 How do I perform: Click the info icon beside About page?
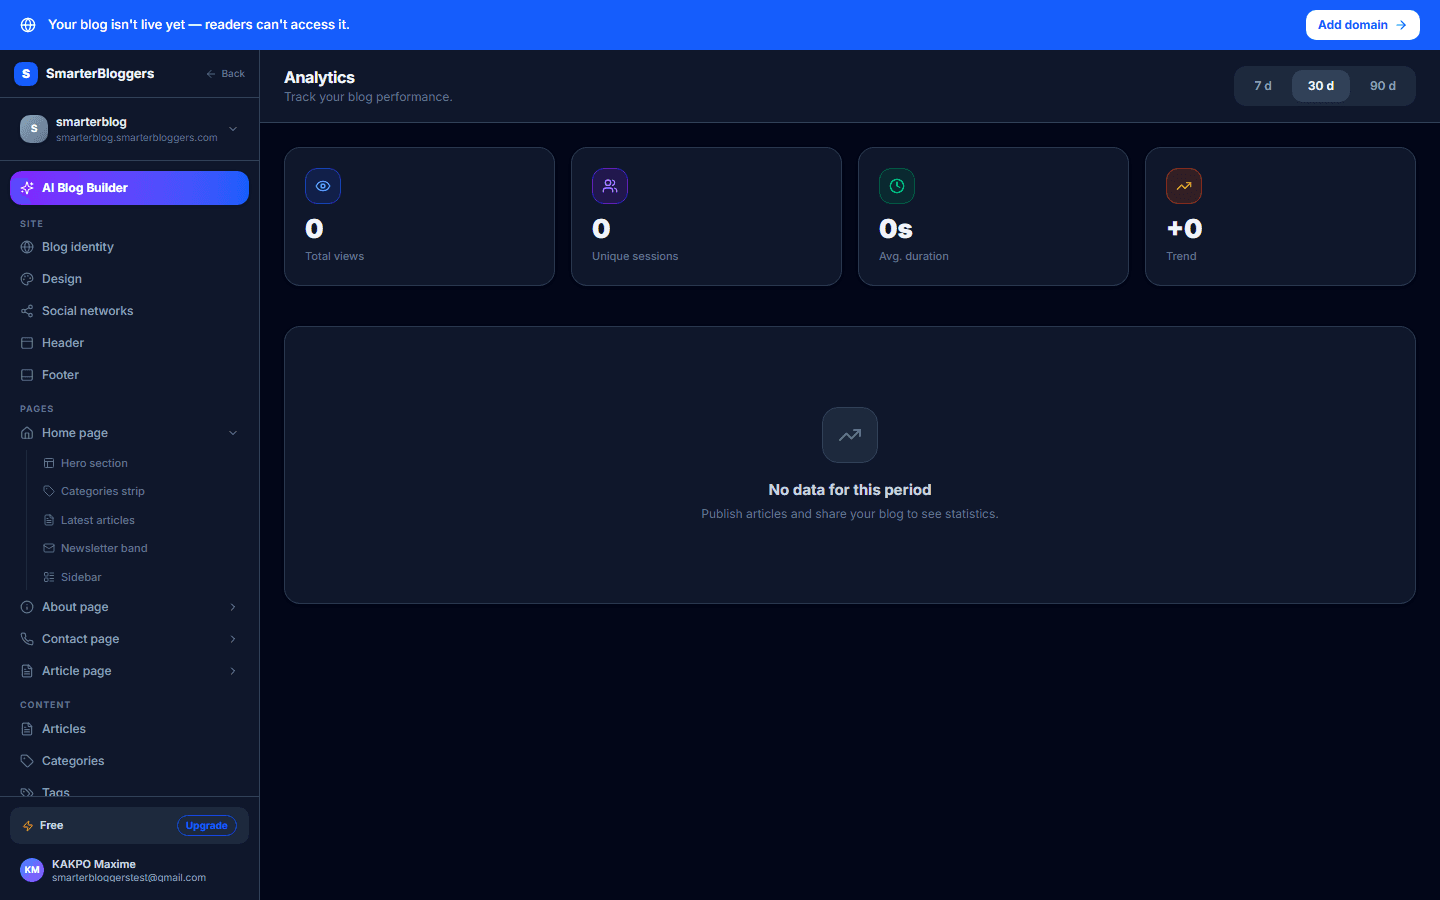(27, 607)
